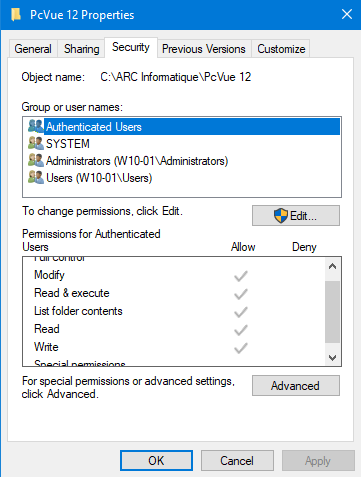Click the permissions scrollbar thumb
Screen dimensions: 361x477
click(x=332, y=312)
